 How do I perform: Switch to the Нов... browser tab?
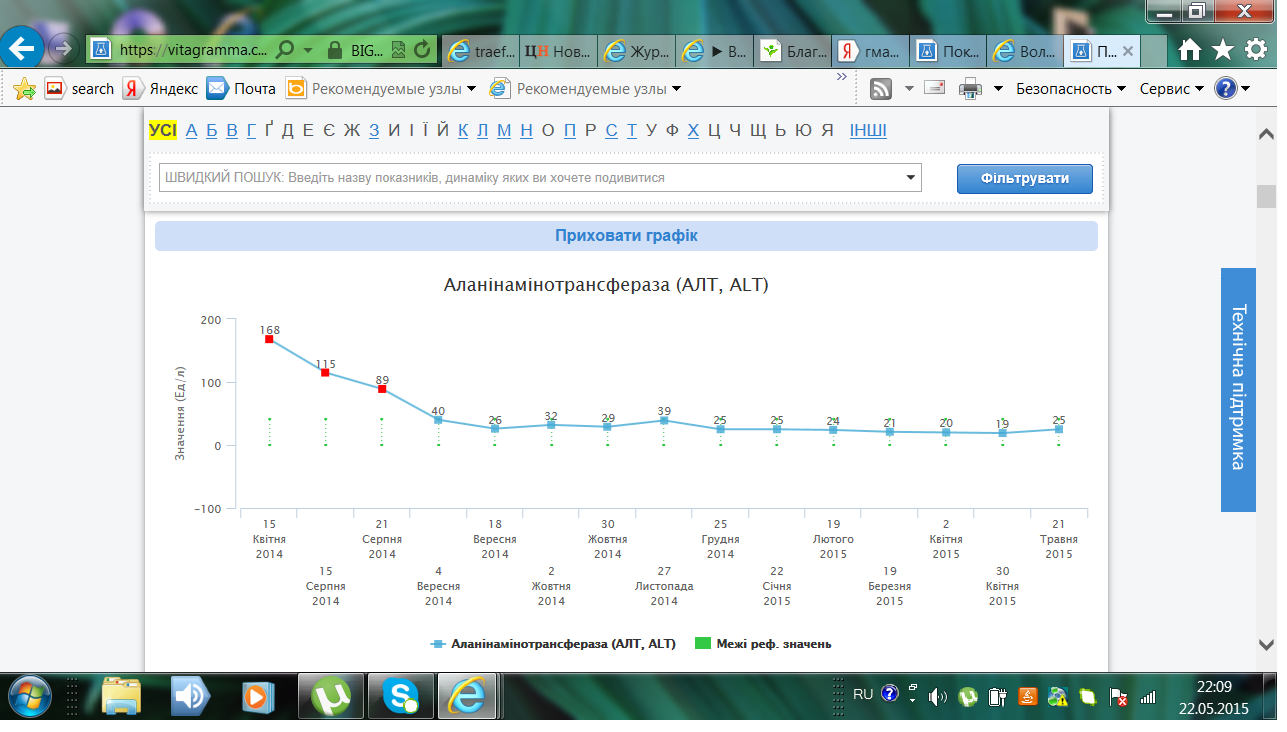click(559, 50)
